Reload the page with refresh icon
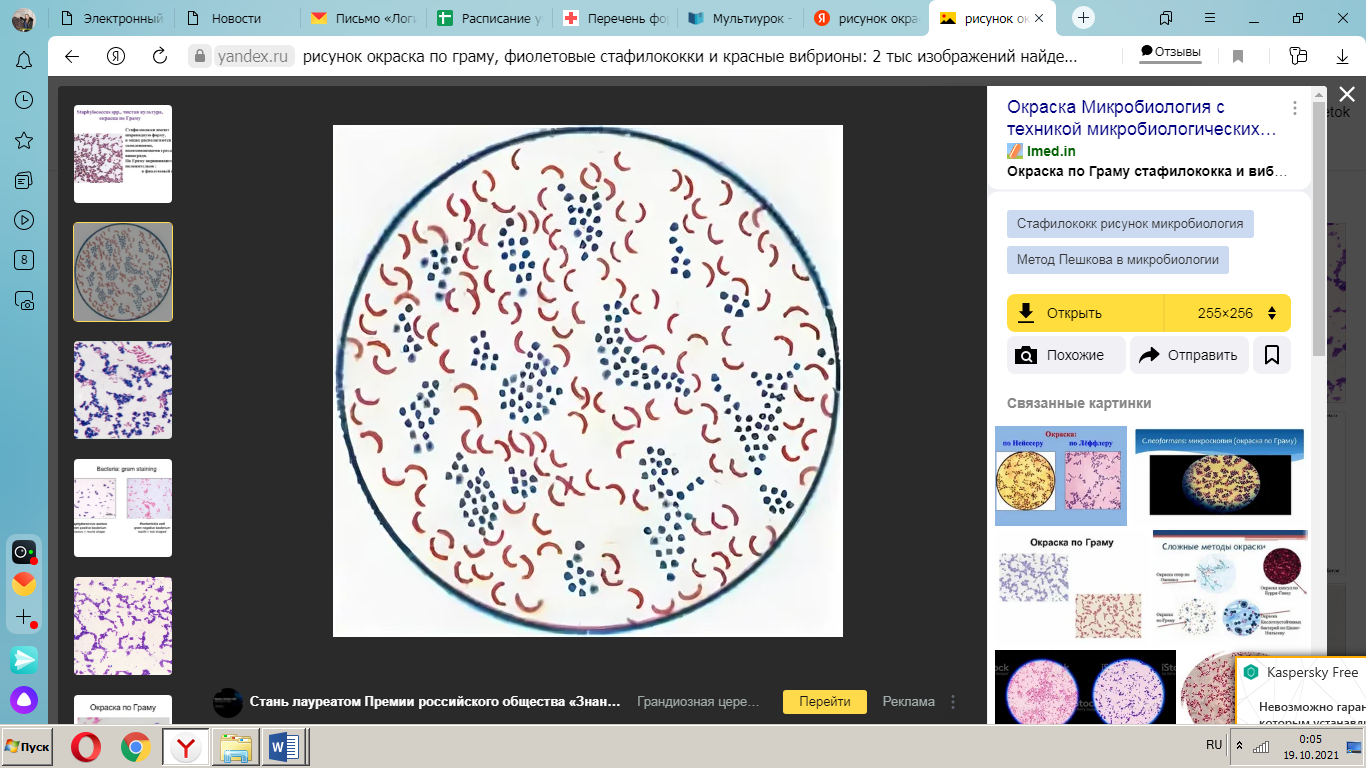This screenshot has width=1366, height=768. click(159, 56)
